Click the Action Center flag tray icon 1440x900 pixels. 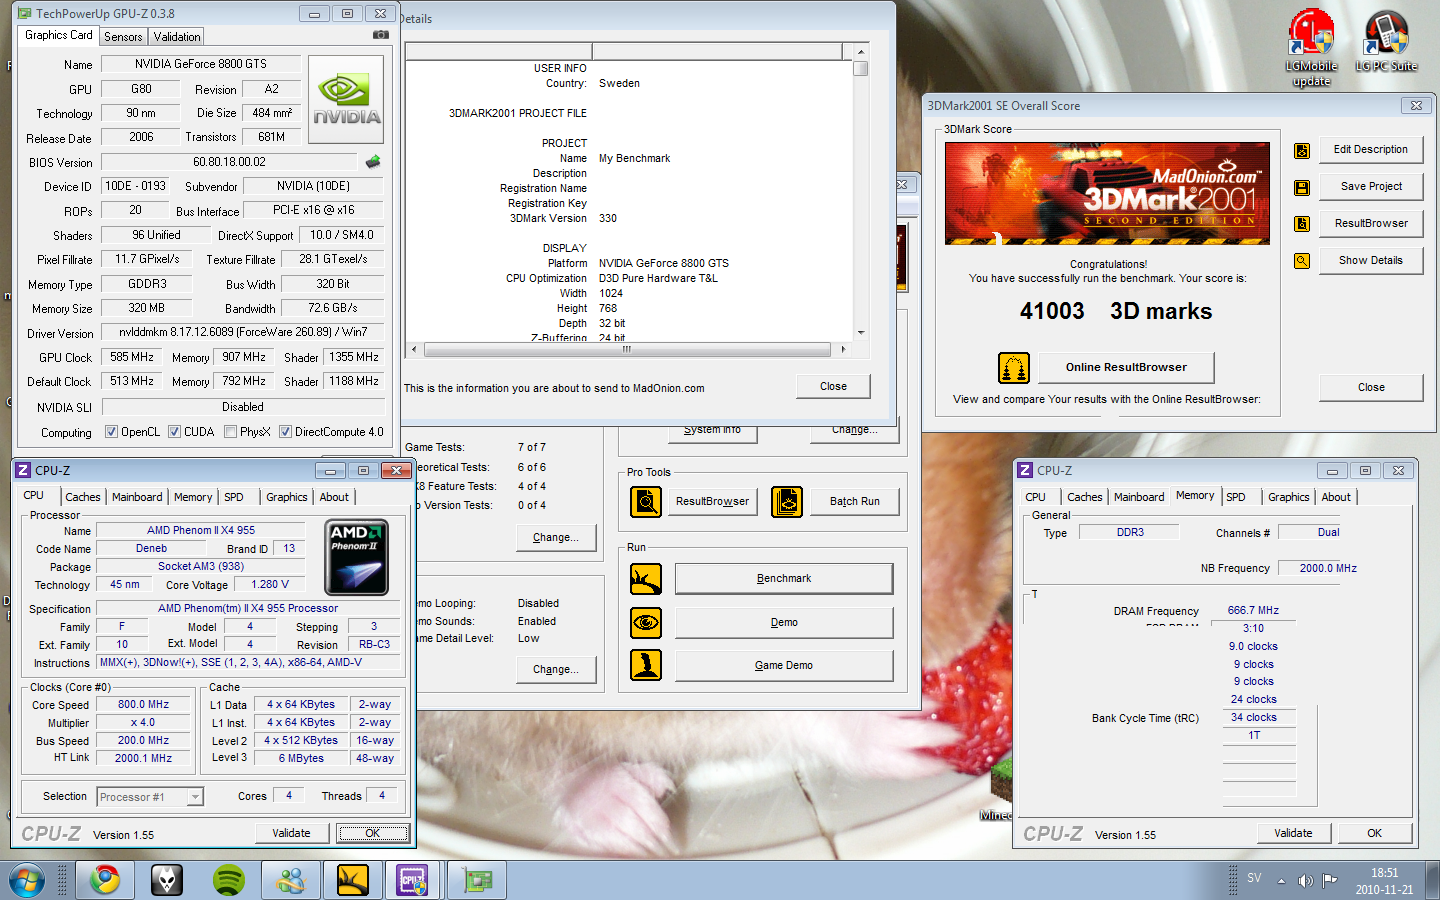tap(1330, 880)
